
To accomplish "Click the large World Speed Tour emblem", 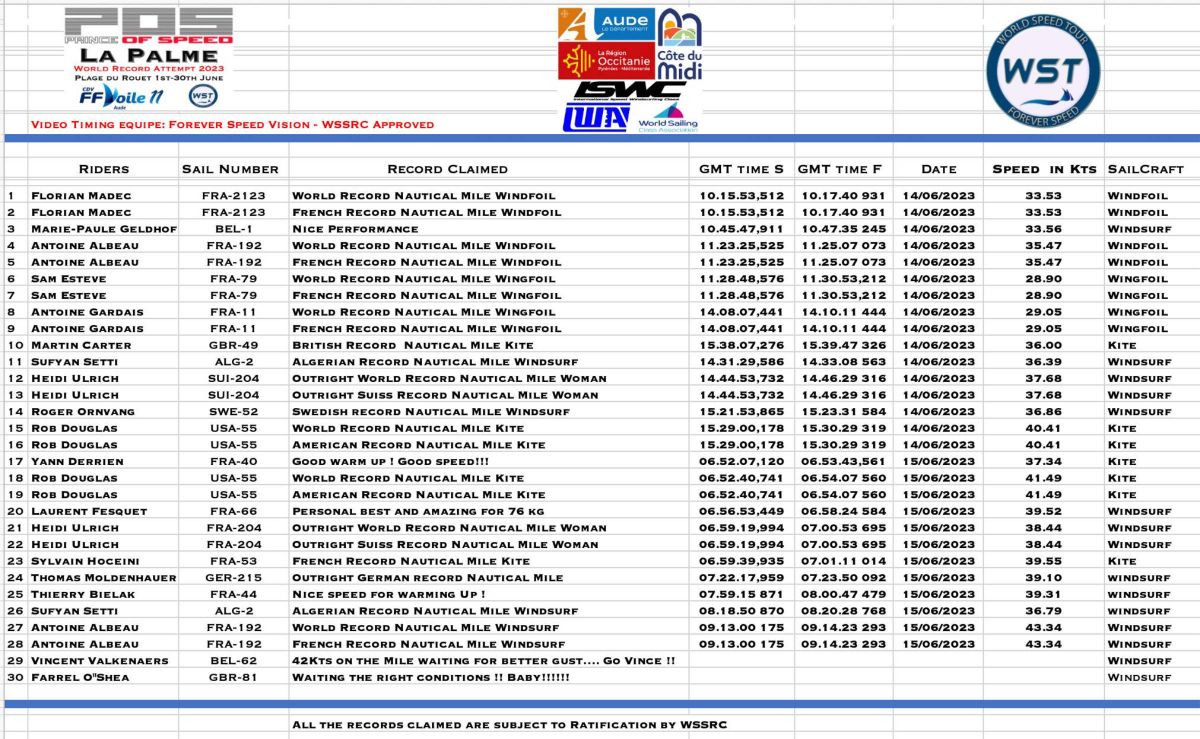I will [x=1043, y=70].
